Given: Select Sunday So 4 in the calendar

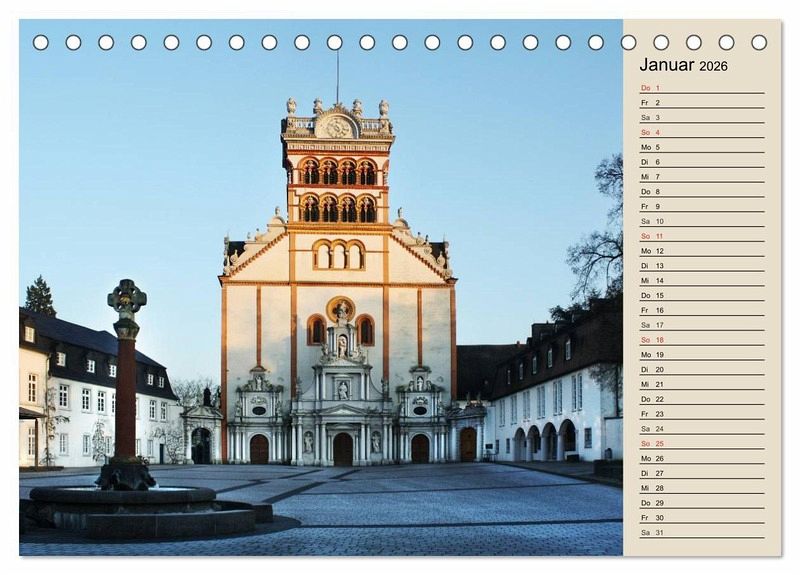Looking at the screenshot, I should tap(700, 132).
